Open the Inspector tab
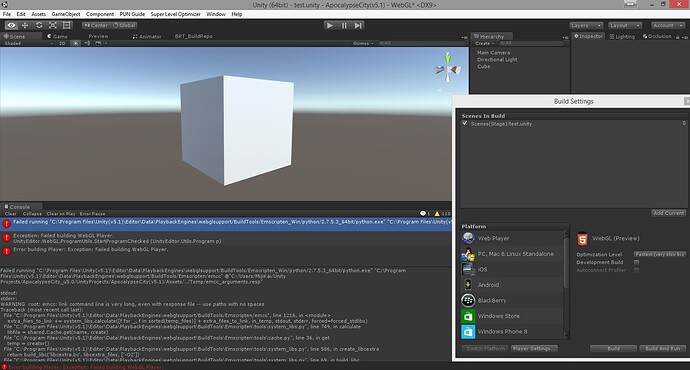This screenshot has width=690, height=370. (x=588, y=37)
